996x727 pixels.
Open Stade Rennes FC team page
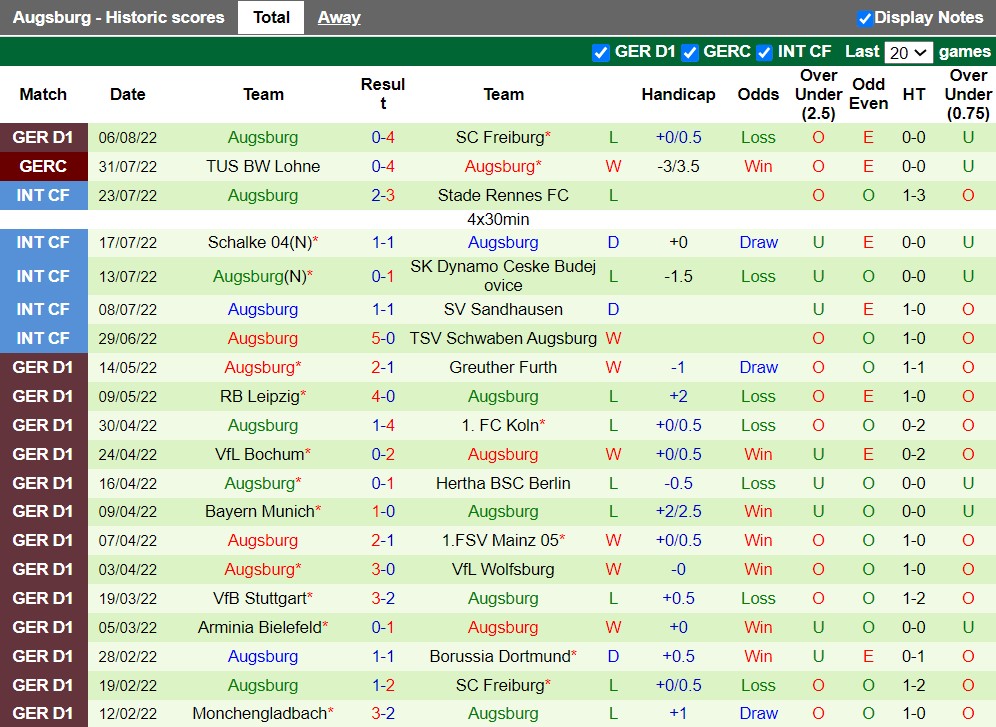tap(503, 195)
